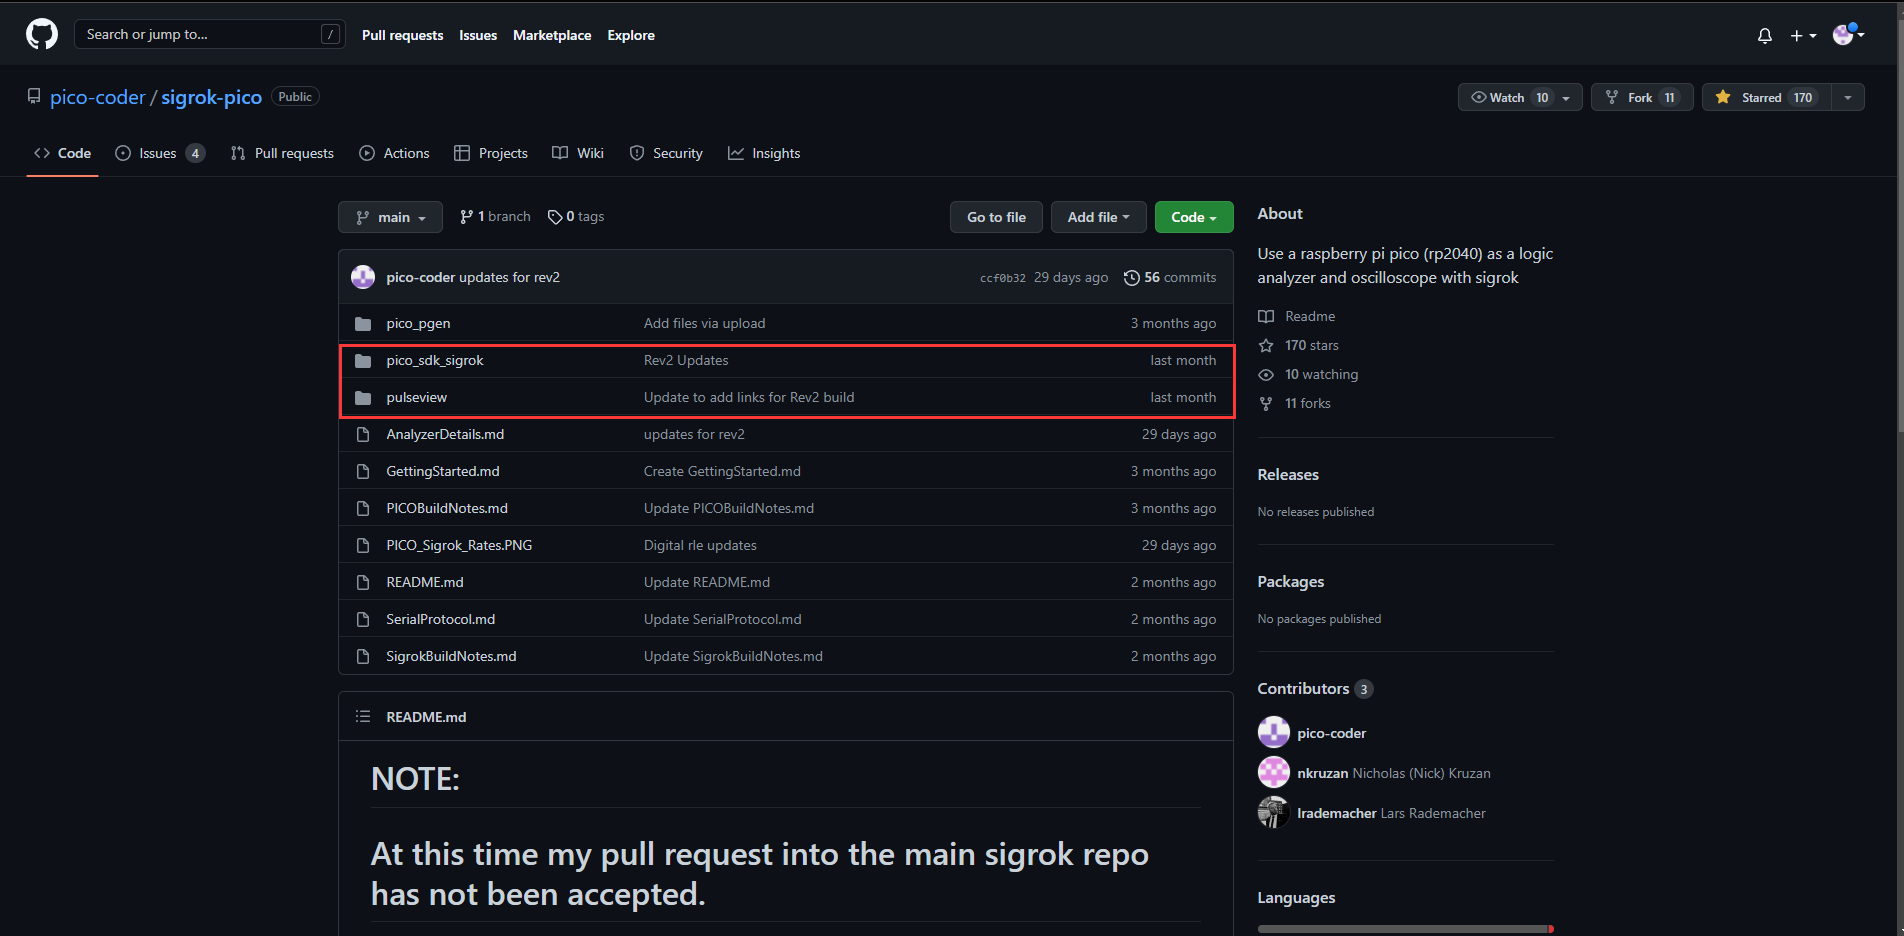Click Pull requests in top navigation

pos(402,35)
